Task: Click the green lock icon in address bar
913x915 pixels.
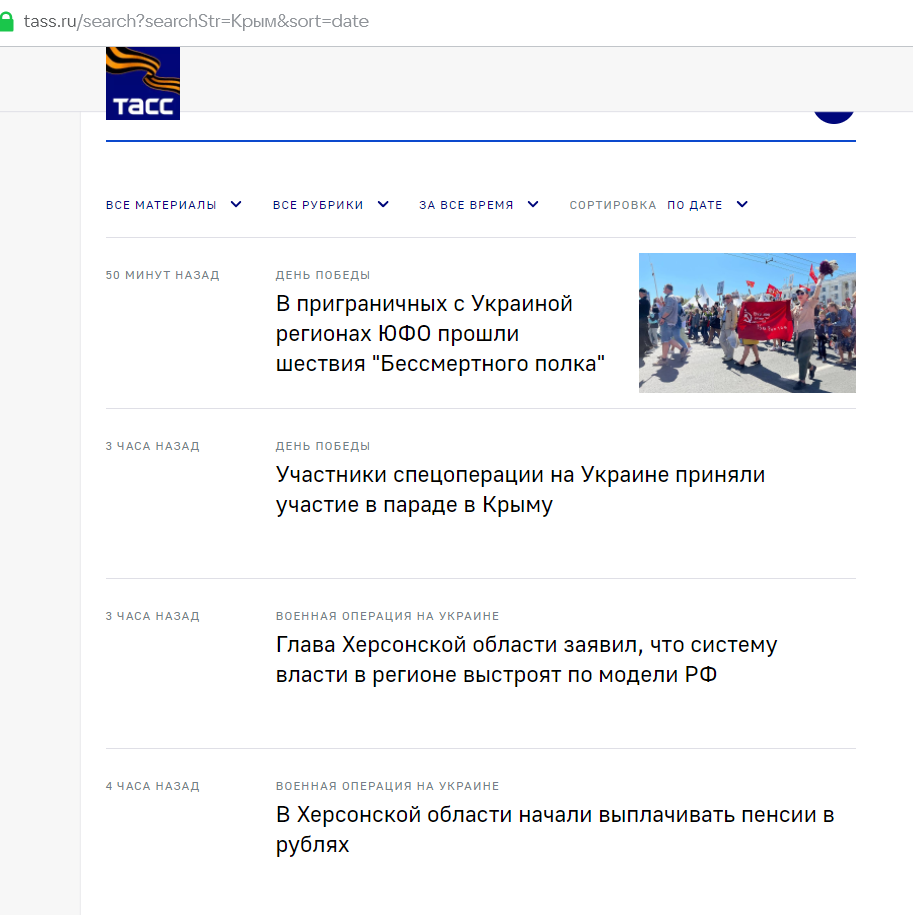Action: 6,22
